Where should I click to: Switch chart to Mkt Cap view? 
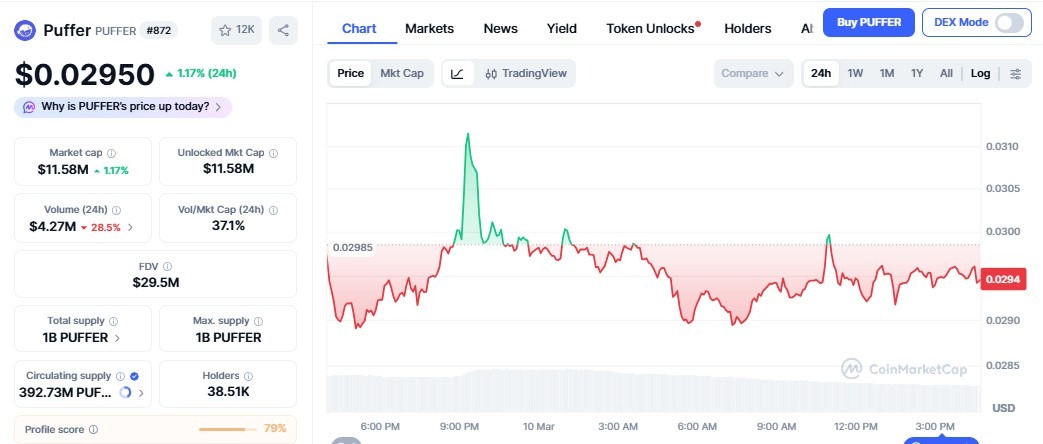pyautogui.click(x=402, y=73)
